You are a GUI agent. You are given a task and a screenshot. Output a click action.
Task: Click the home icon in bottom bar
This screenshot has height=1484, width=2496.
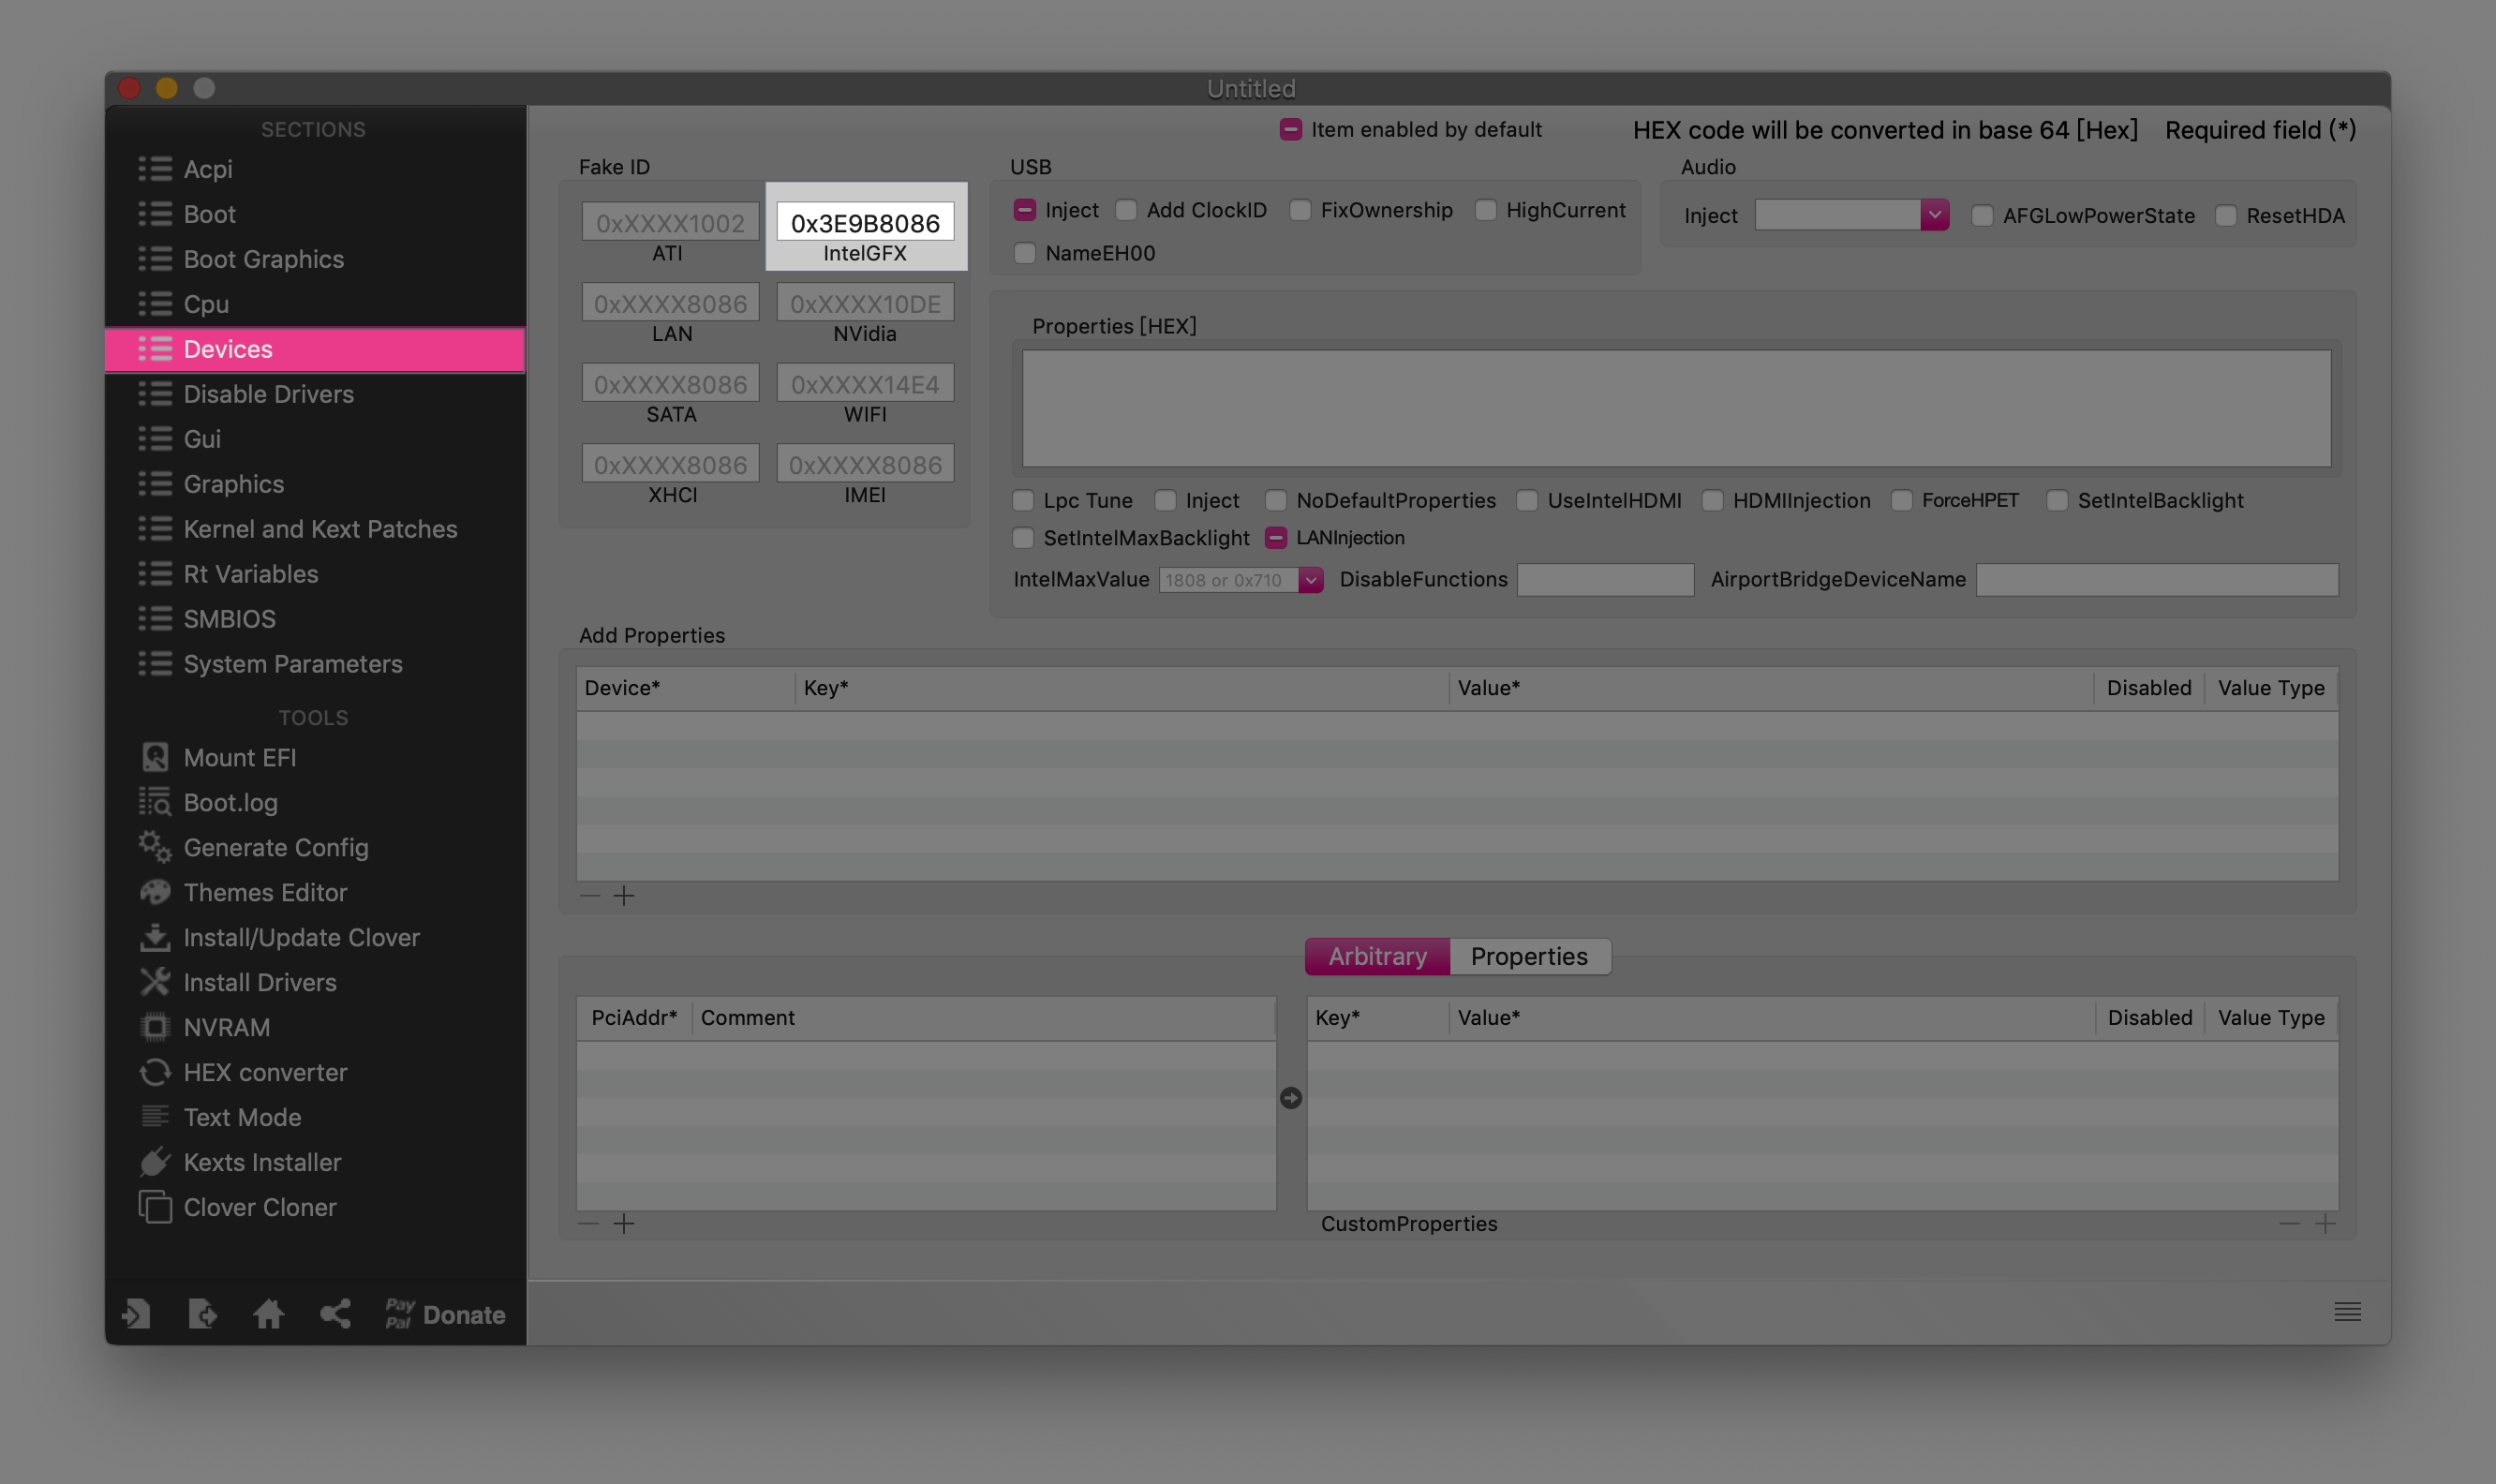[x=268, y=1313]
